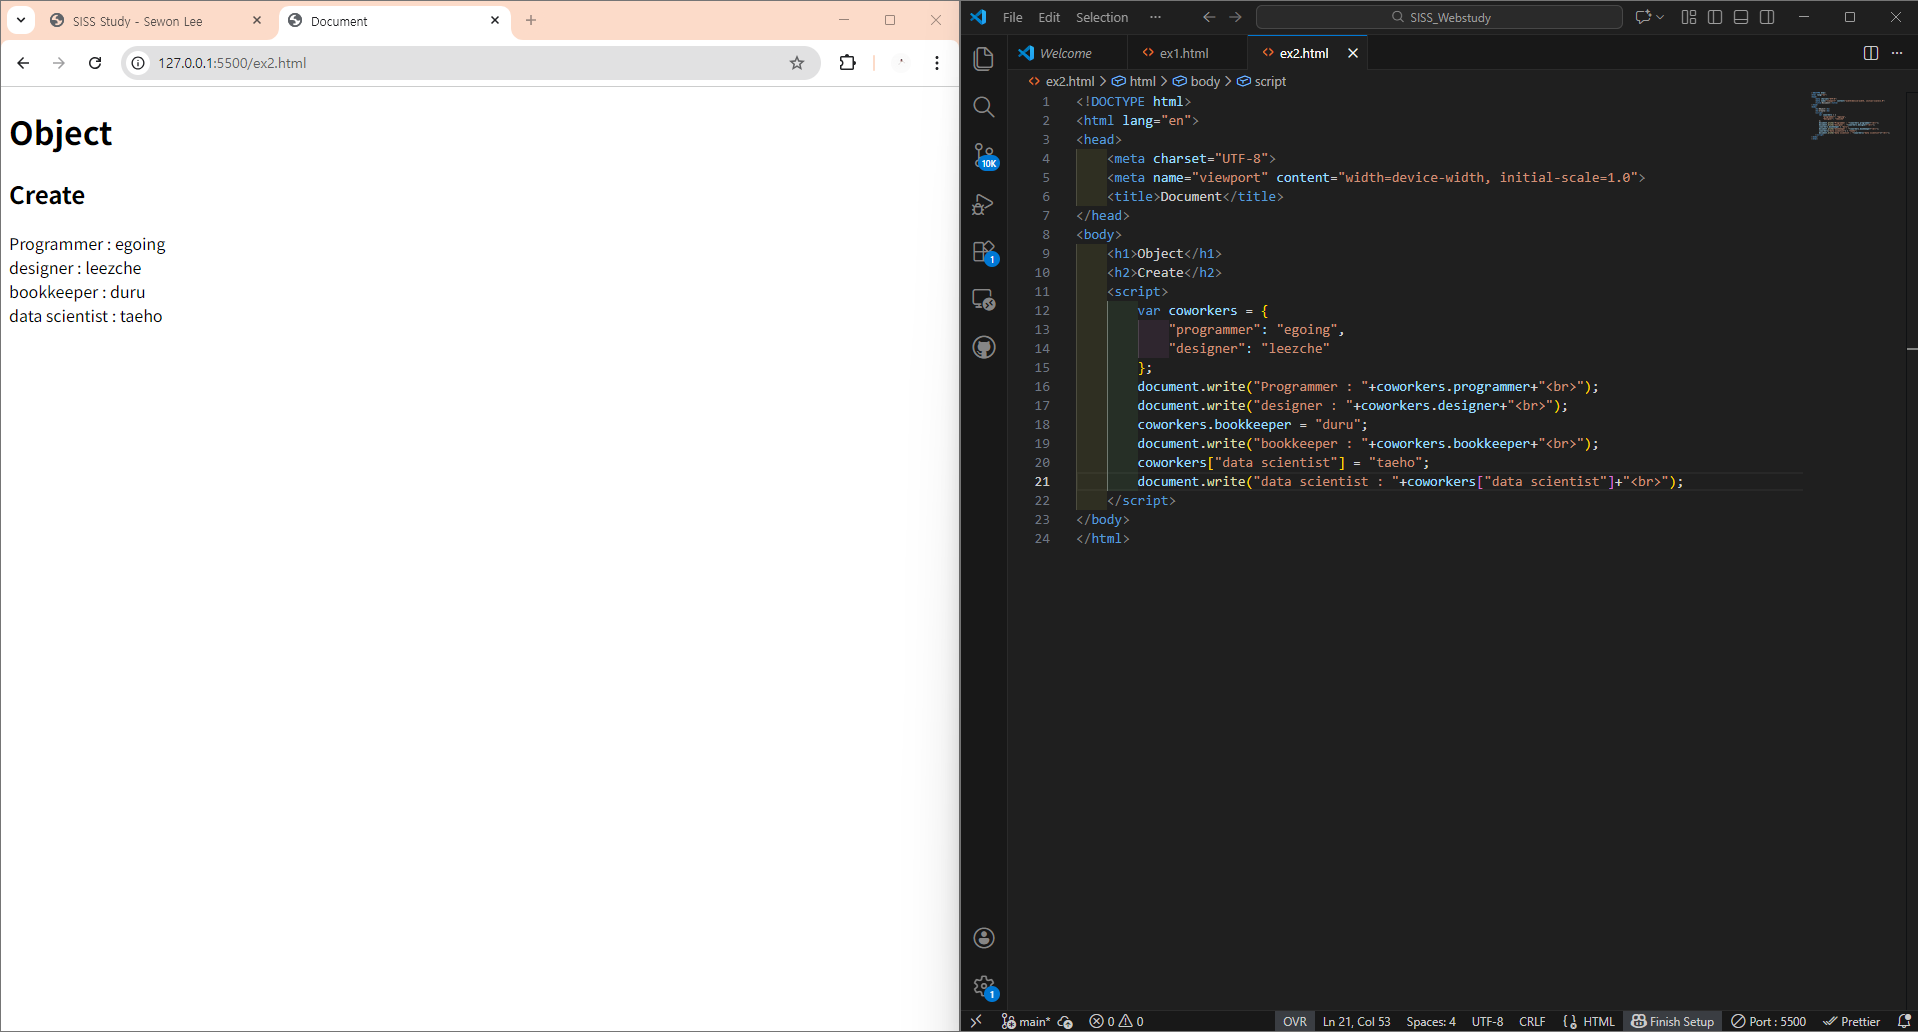Click the Accounts icon in activity bar
Viewport: 1918px width, 1032px height.
click(x=984, y=937)
